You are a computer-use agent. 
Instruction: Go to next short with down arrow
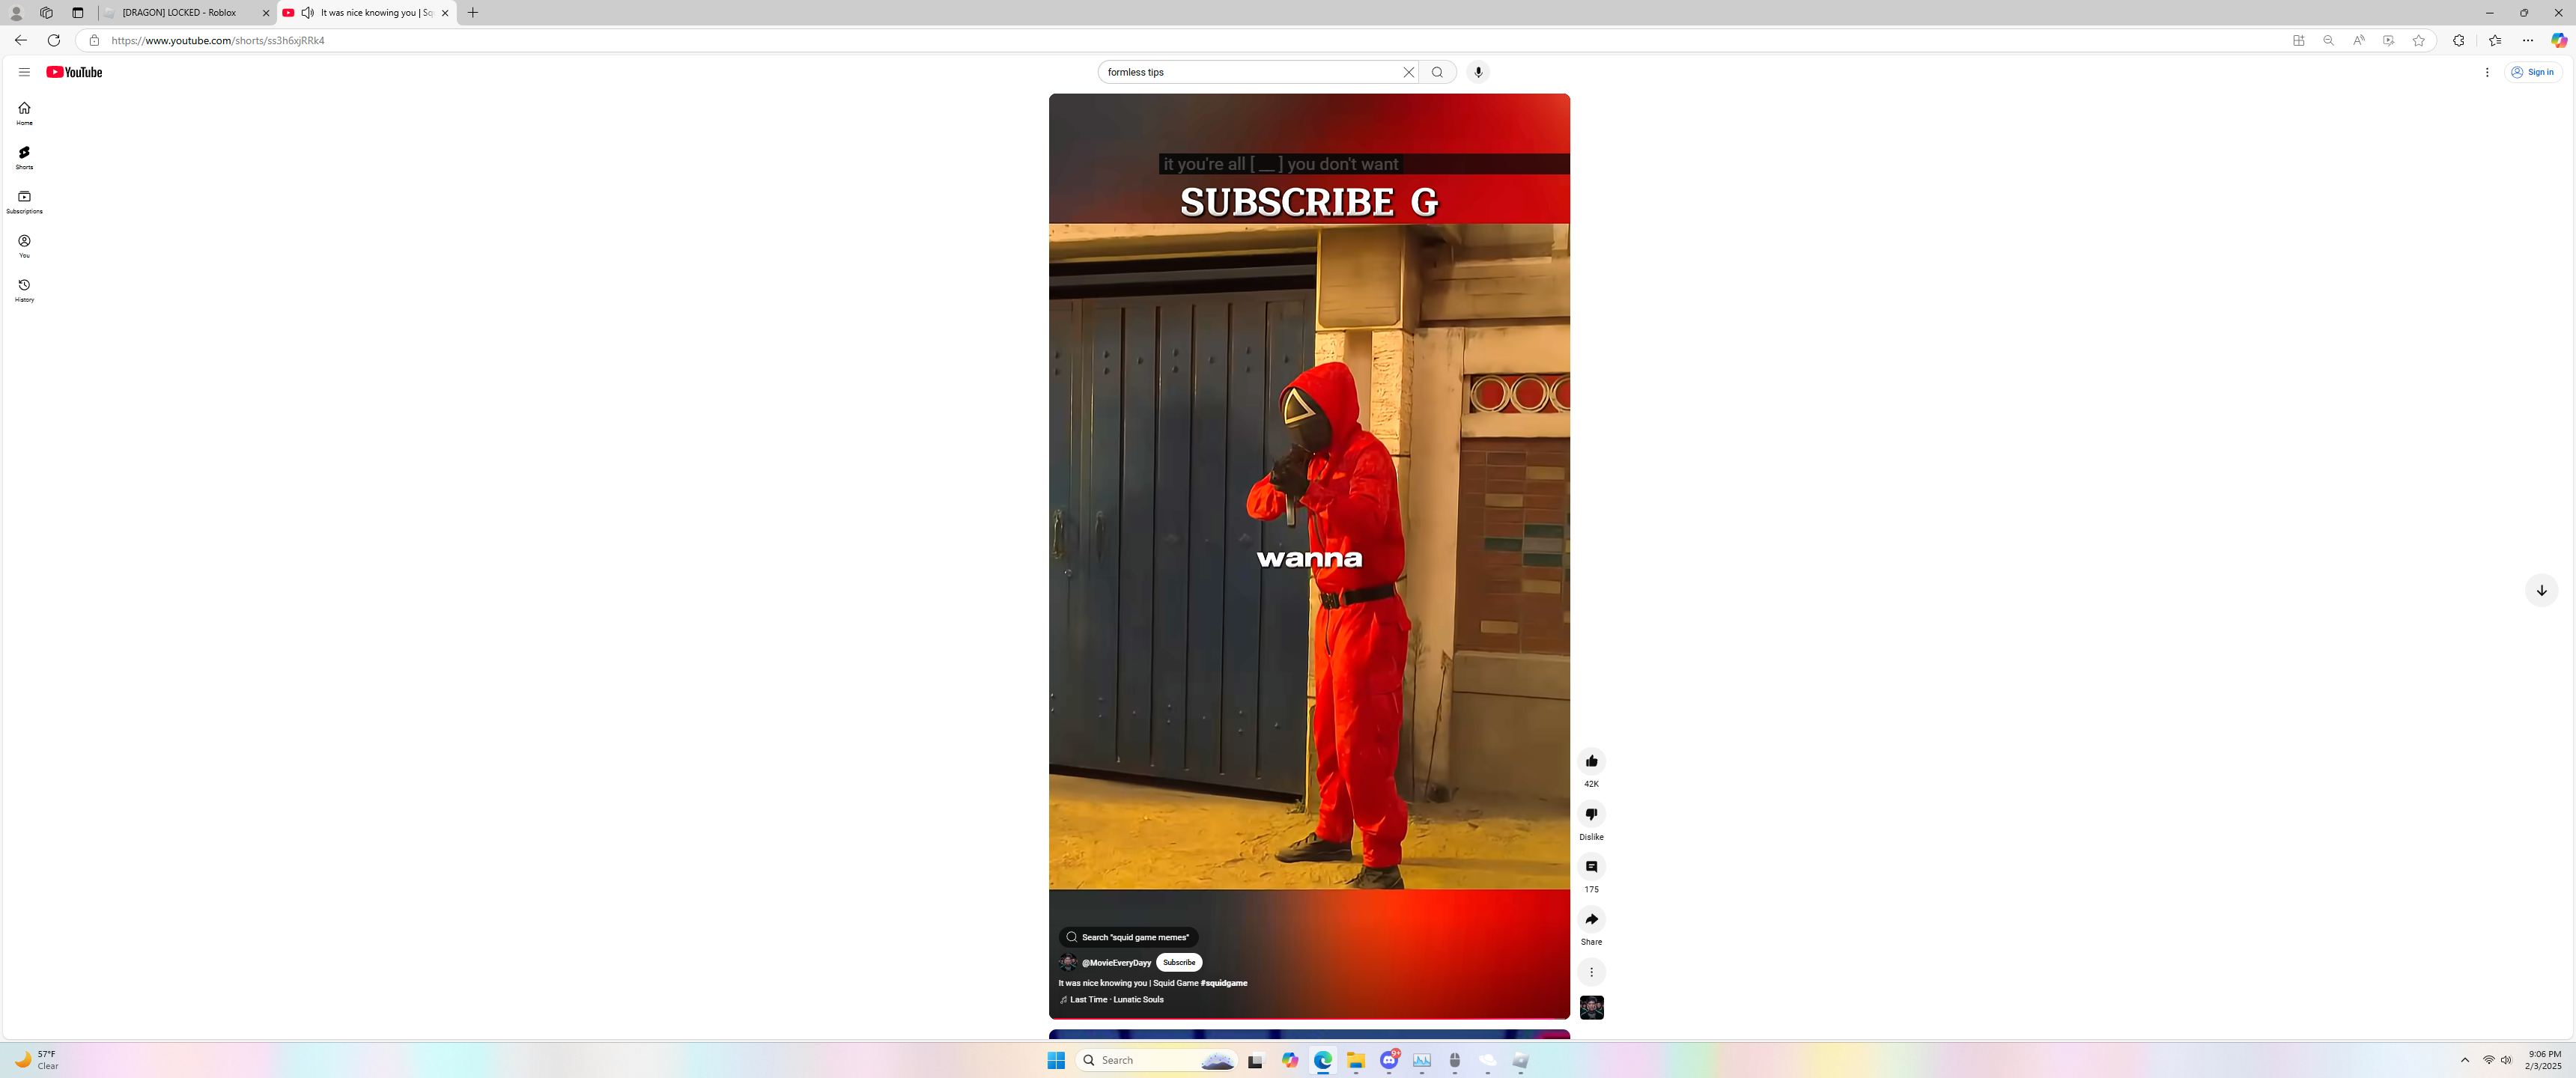point(2541,590)
